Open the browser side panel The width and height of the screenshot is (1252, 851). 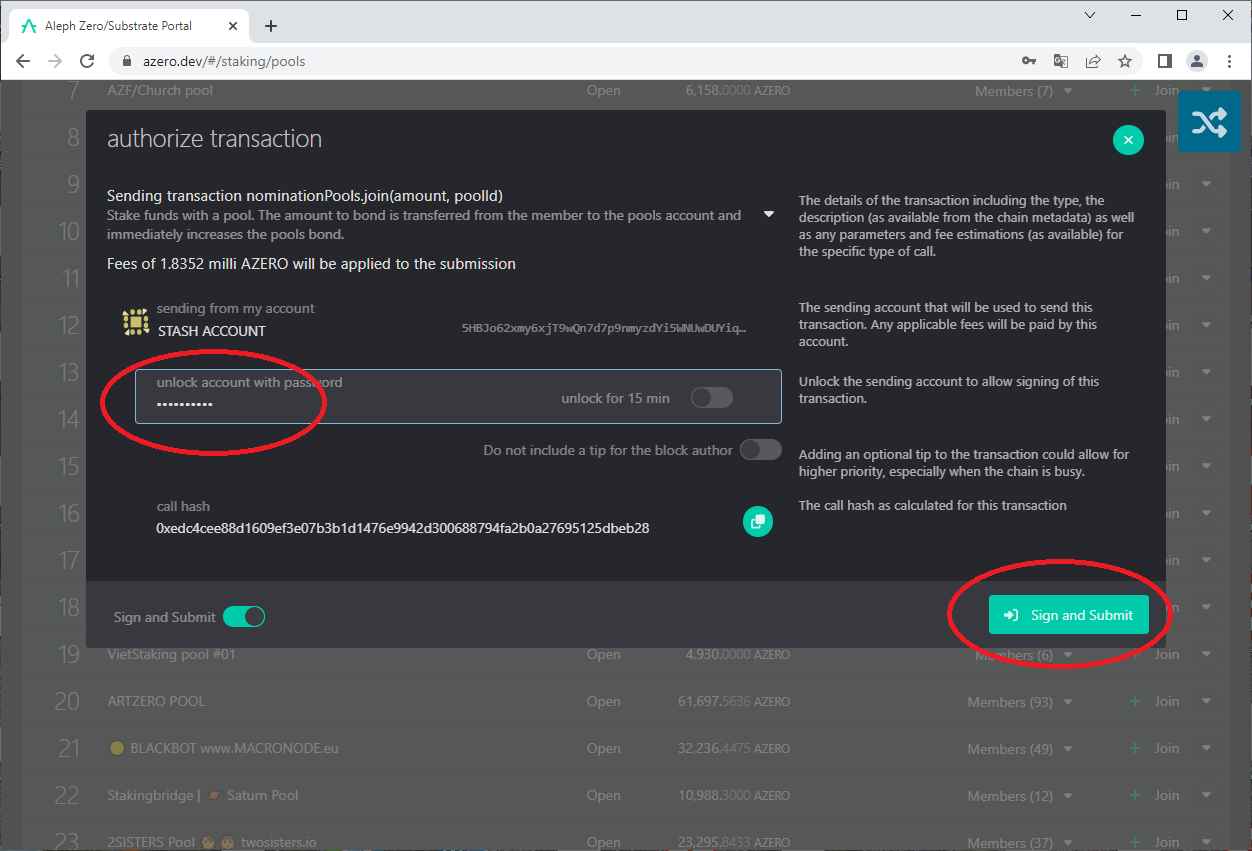1165,61
